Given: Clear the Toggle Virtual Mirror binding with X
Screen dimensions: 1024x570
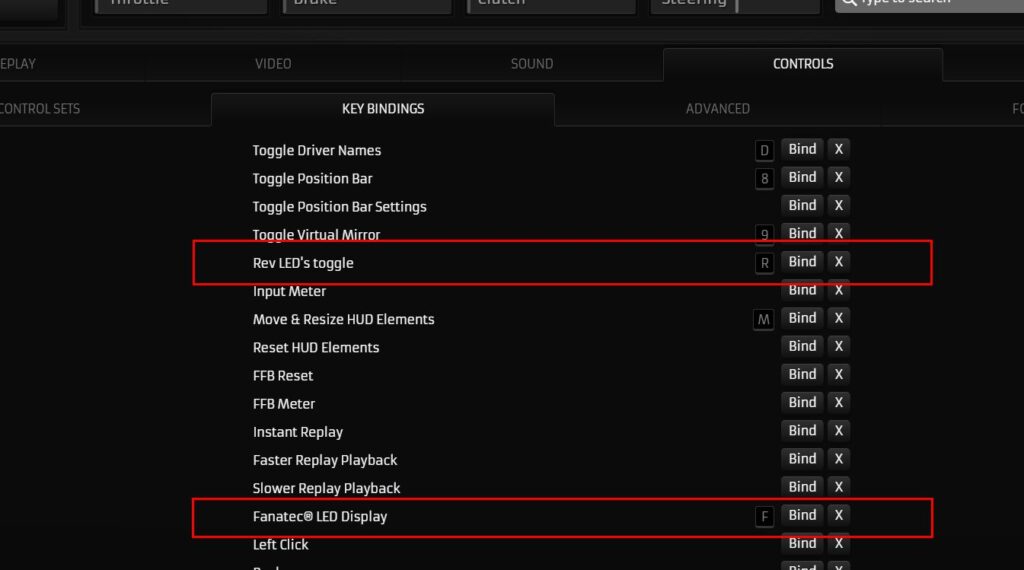Looking at the screenshot, I should point(839,234).
